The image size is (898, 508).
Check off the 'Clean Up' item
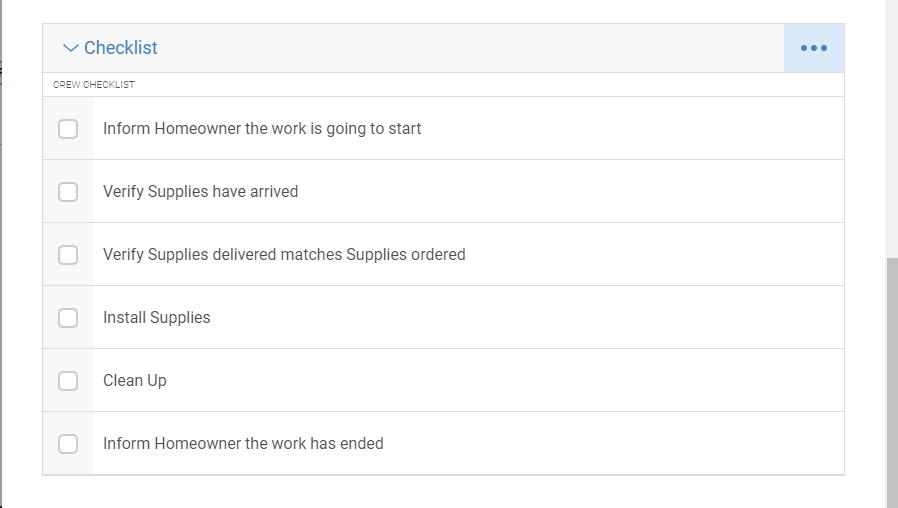[x=68, y=381]
